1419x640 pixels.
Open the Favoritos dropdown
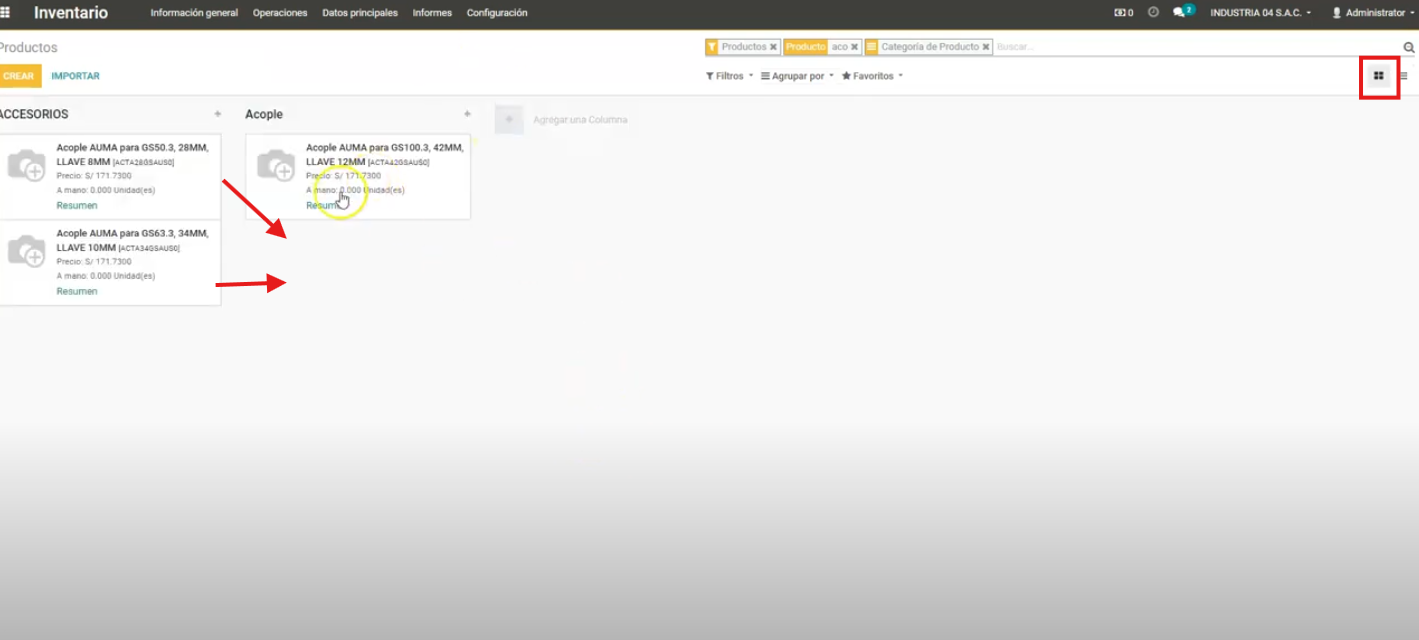point(872,76)
